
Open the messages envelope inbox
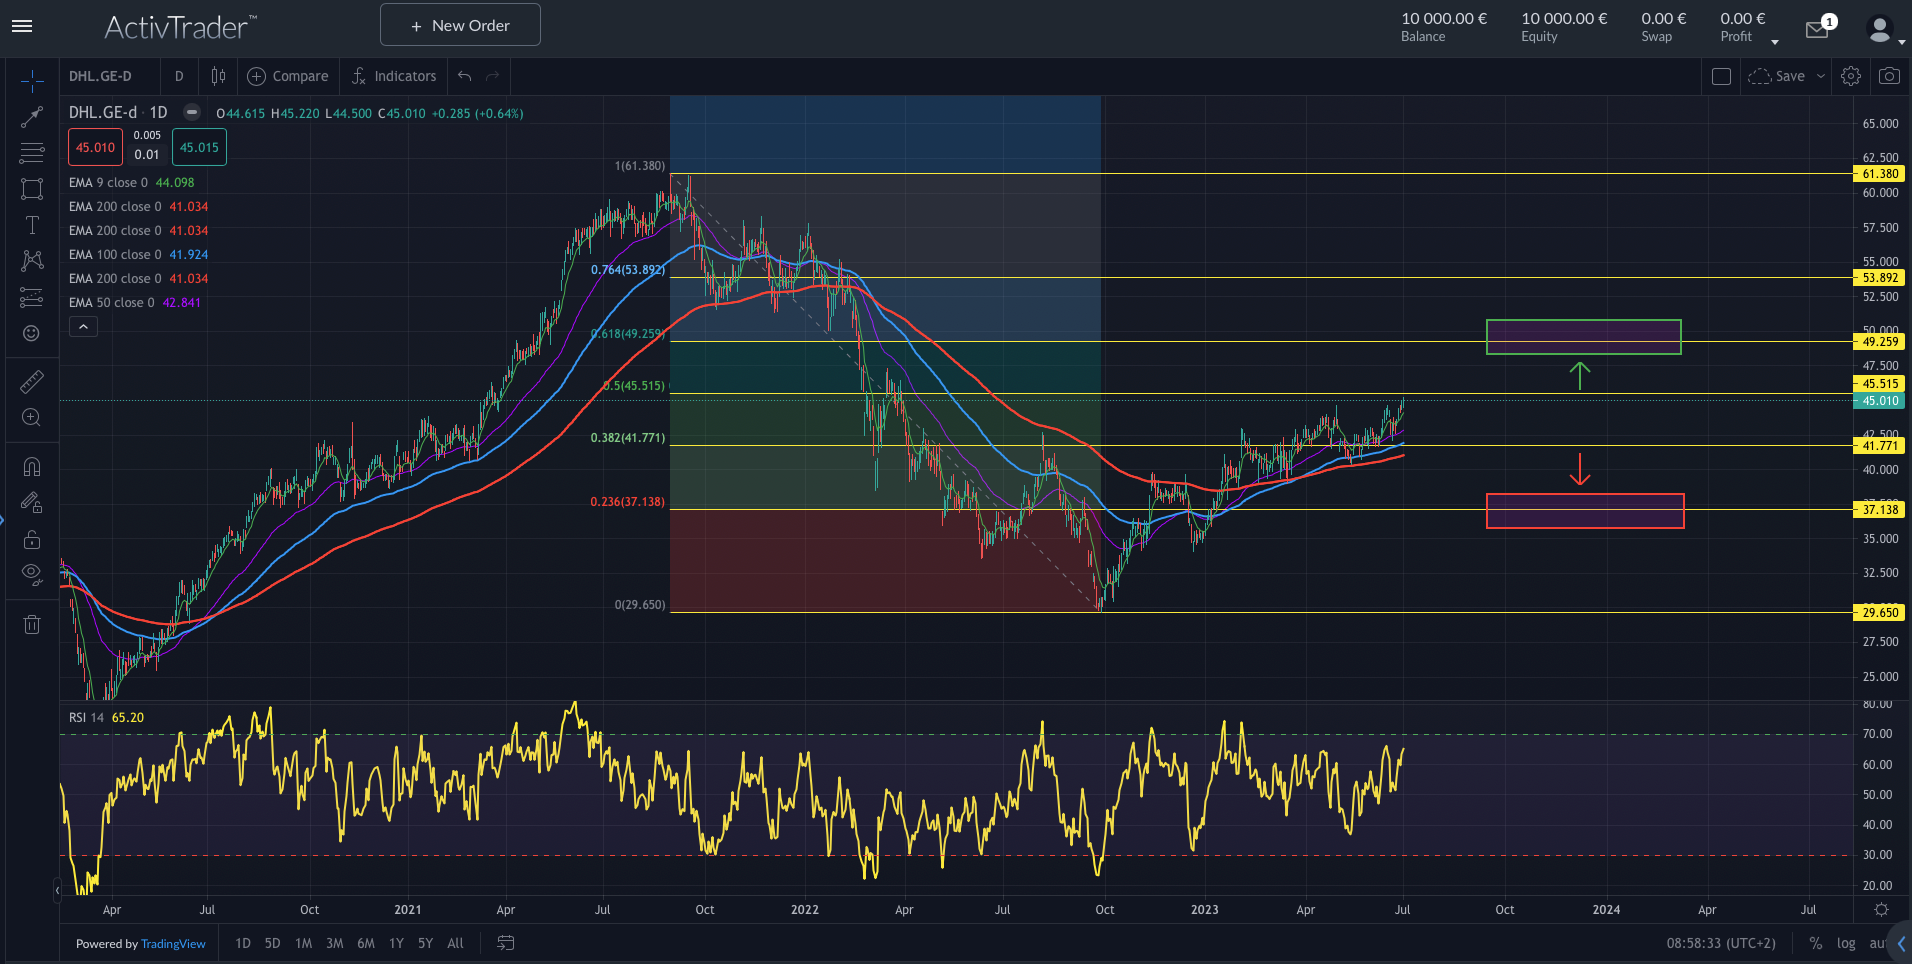pos(1817,30)
